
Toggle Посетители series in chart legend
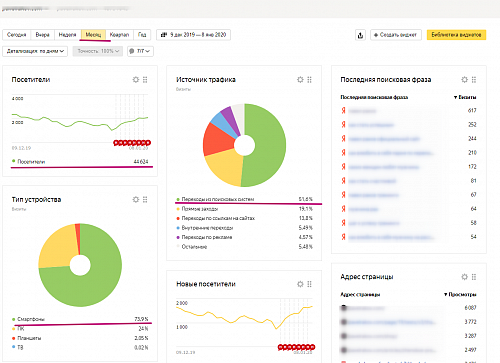(28, 162)
